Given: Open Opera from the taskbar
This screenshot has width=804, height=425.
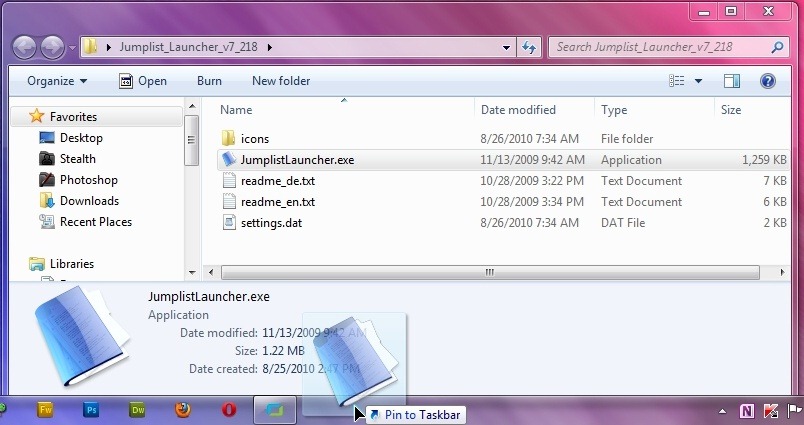Looking at the screenshot, I should 229,410.
